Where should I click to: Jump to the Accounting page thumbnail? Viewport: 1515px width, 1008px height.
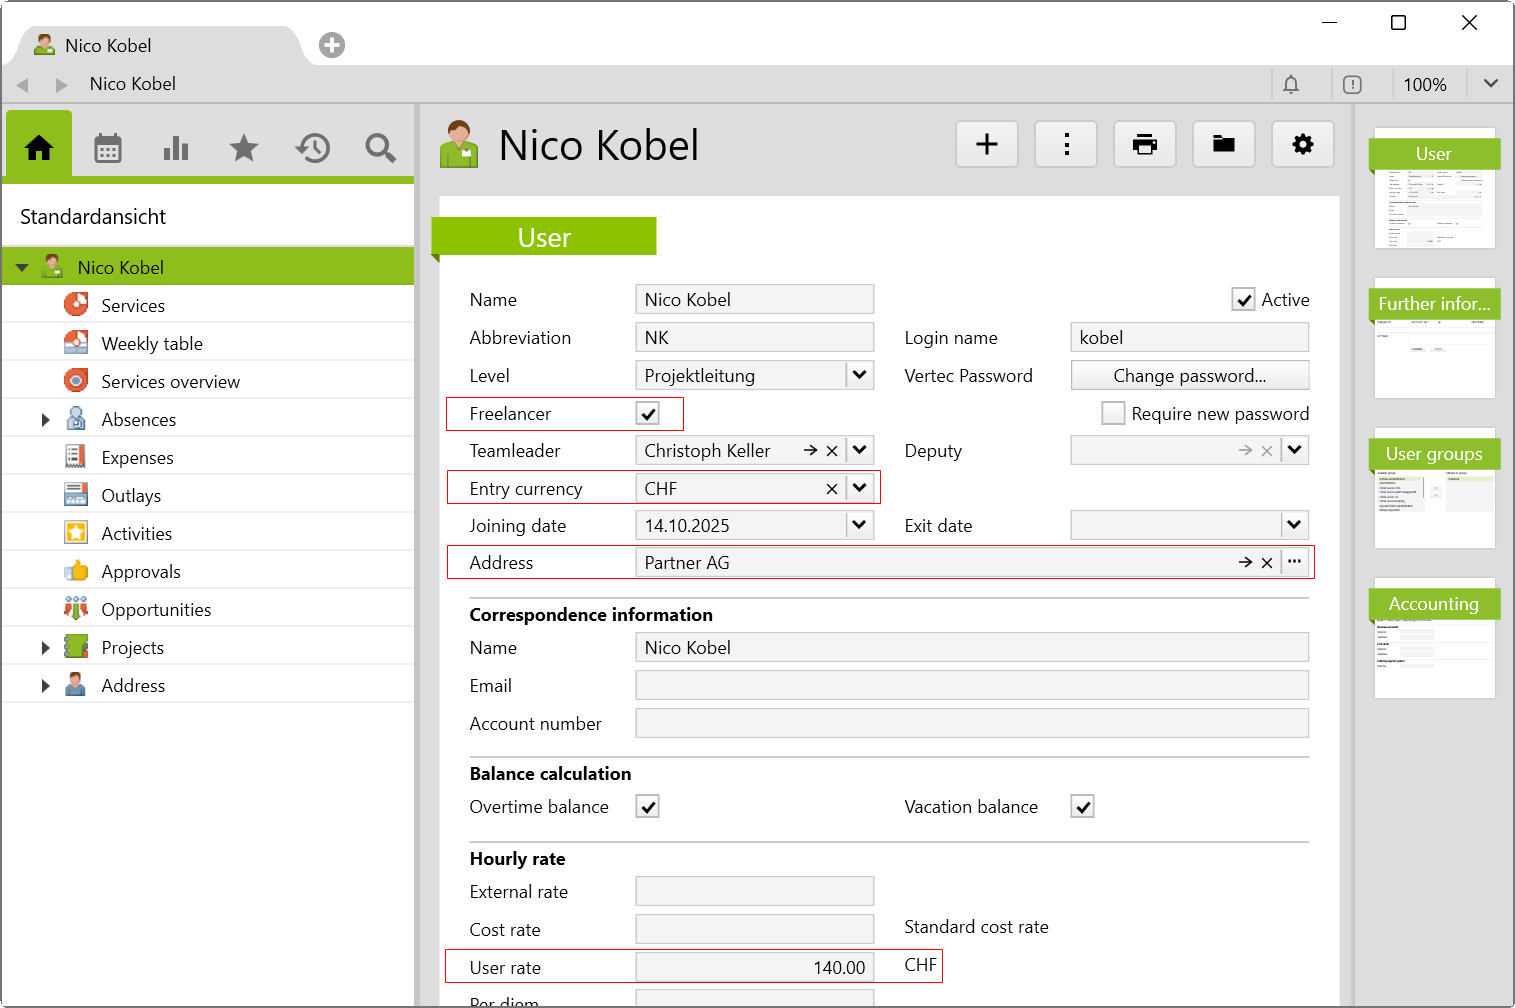pyautogui.click(x=1434, y=640)
